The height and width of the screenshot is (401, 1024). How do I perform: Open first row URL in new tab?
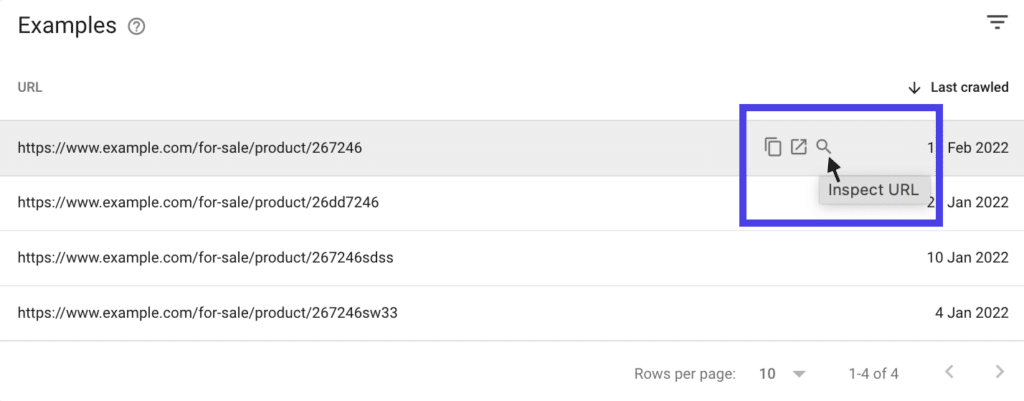click(x=798, y=147)
